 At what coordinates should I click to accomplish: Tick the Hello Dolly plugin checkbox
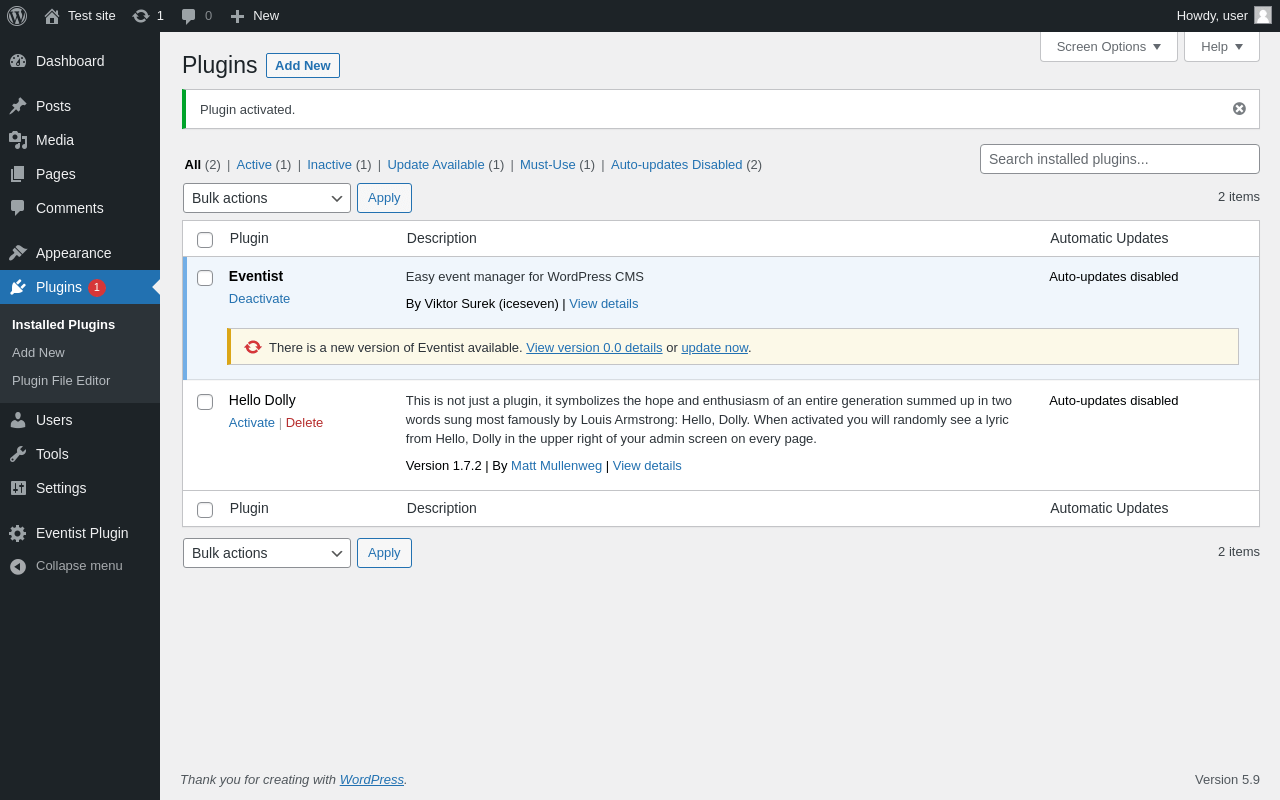click(205, 402)
